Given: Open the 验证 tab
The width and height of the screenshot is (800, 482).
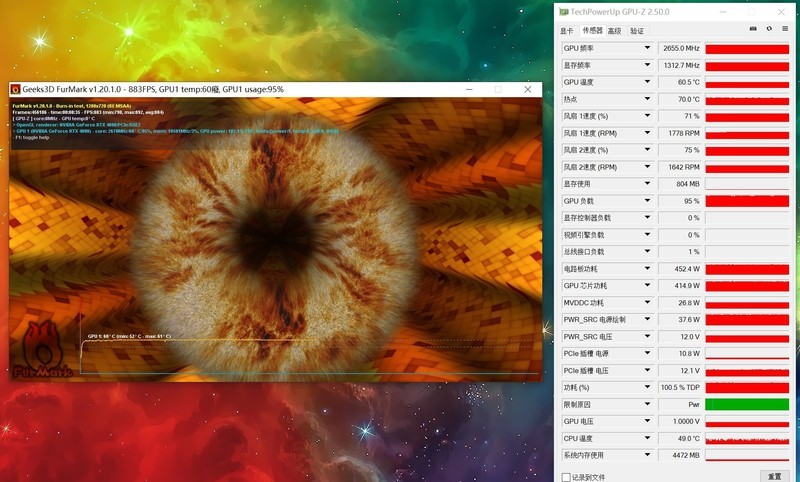Looking at the screenshot, I should tap(638, 30).
